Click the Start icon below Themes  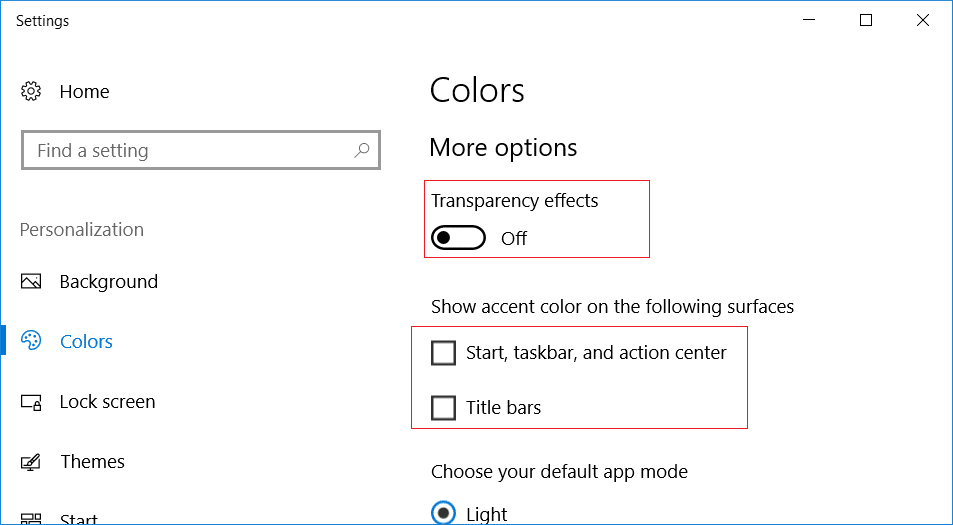[x=31, y=519]
